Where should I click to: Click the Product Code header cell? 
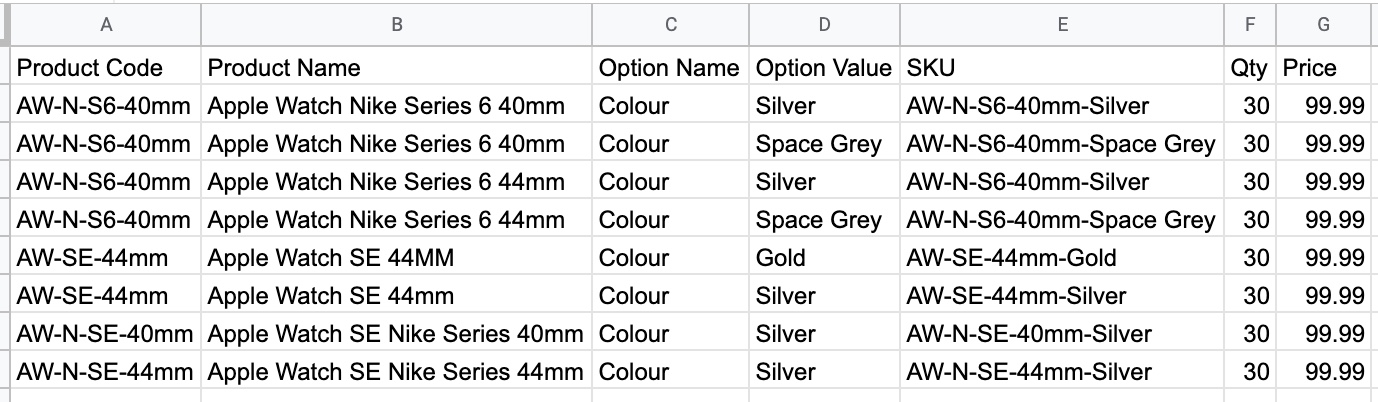pos(90,68)
